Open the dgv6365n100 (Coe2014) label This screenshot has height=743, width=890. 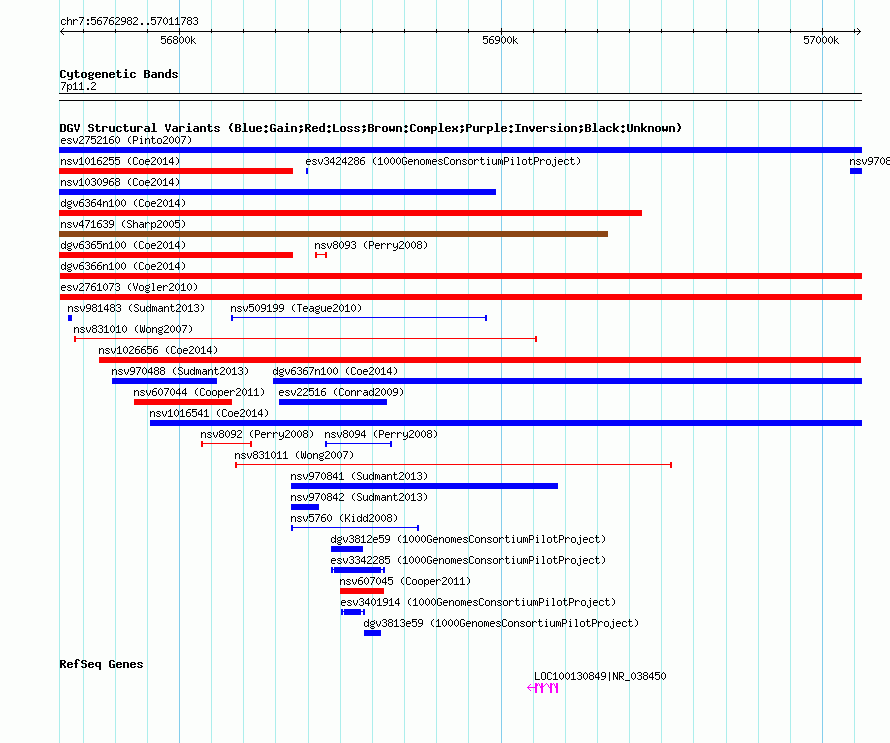[123, 245]
